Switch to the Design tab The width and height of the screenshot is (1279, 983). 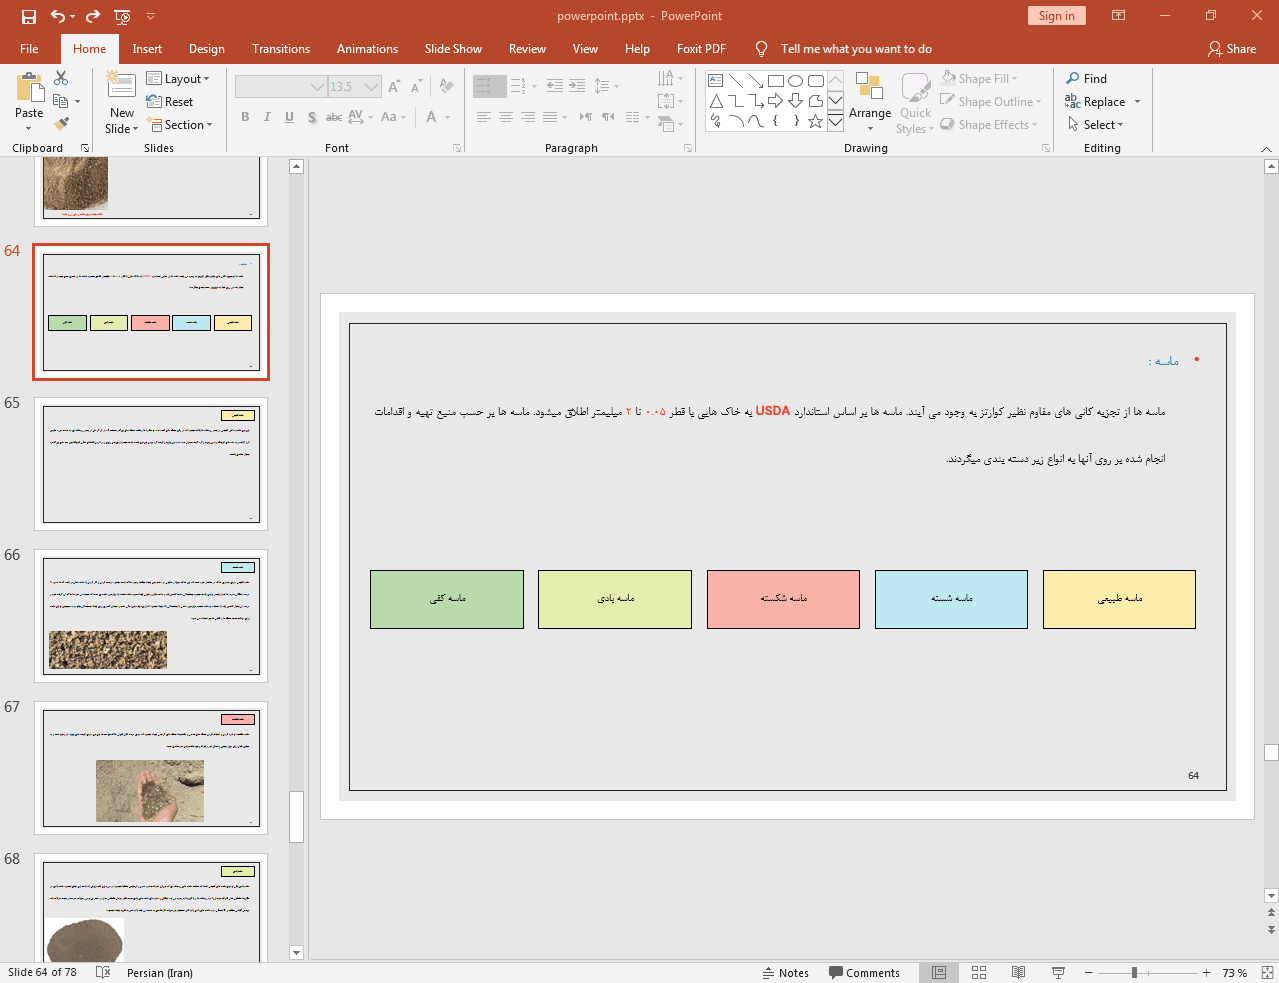coord(207,49)
